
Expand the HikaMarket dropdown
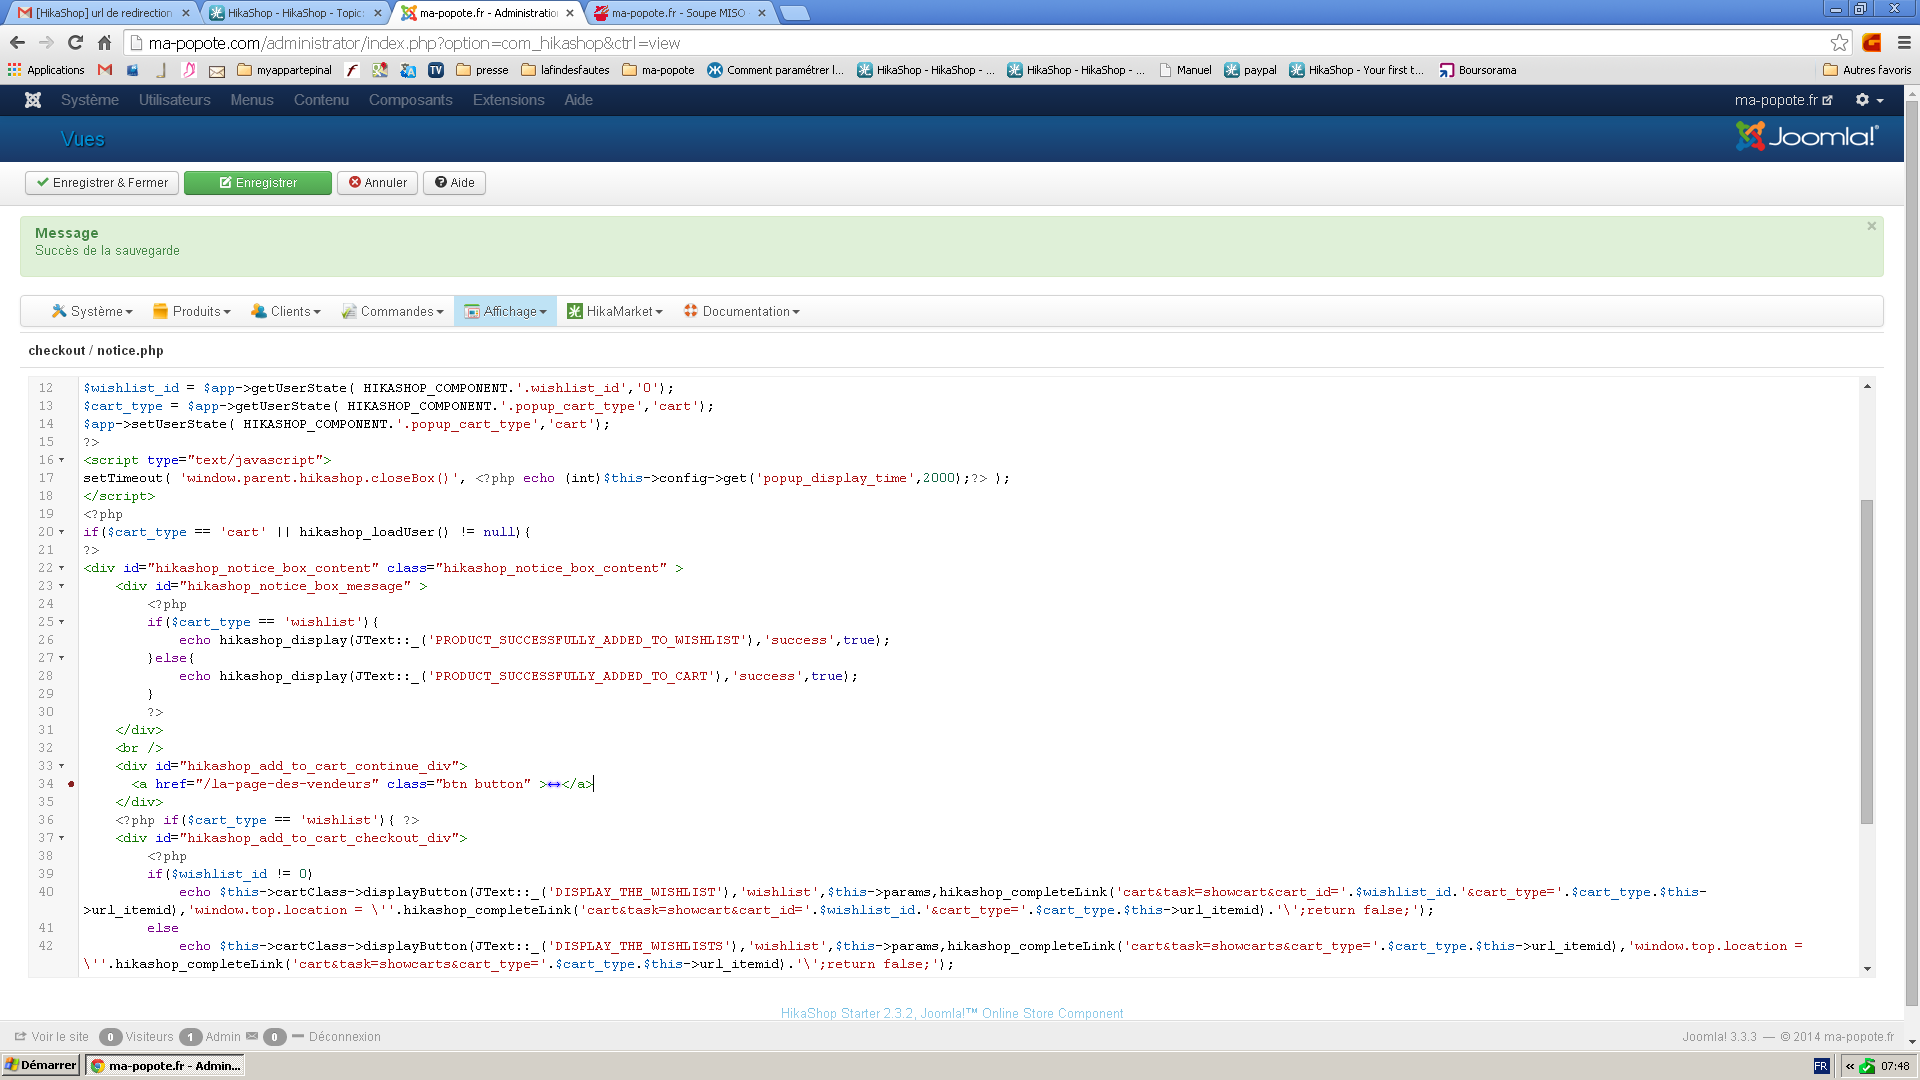[x=615, y=312]
